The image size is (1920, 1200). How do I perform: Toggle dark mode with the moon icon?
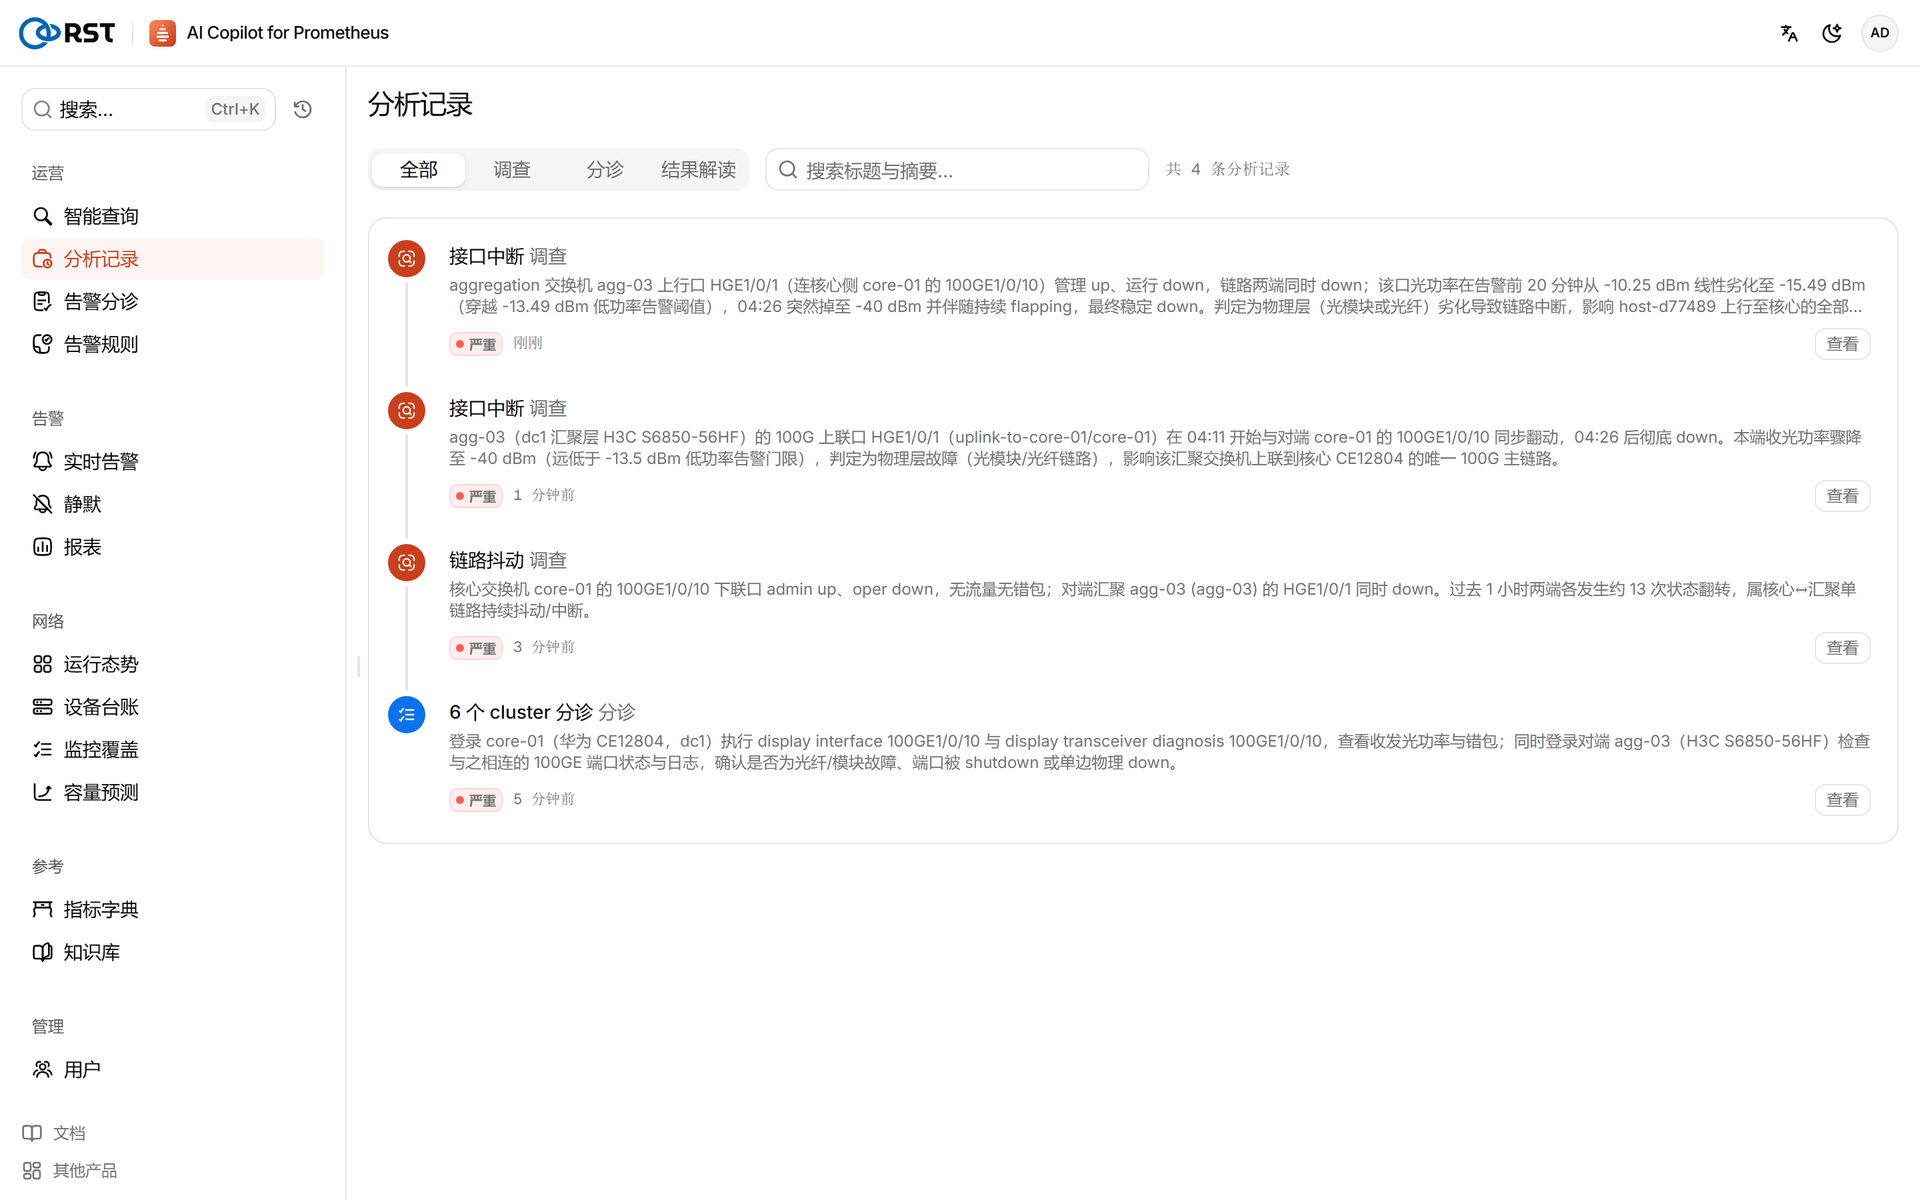(x=1832, y=33)
